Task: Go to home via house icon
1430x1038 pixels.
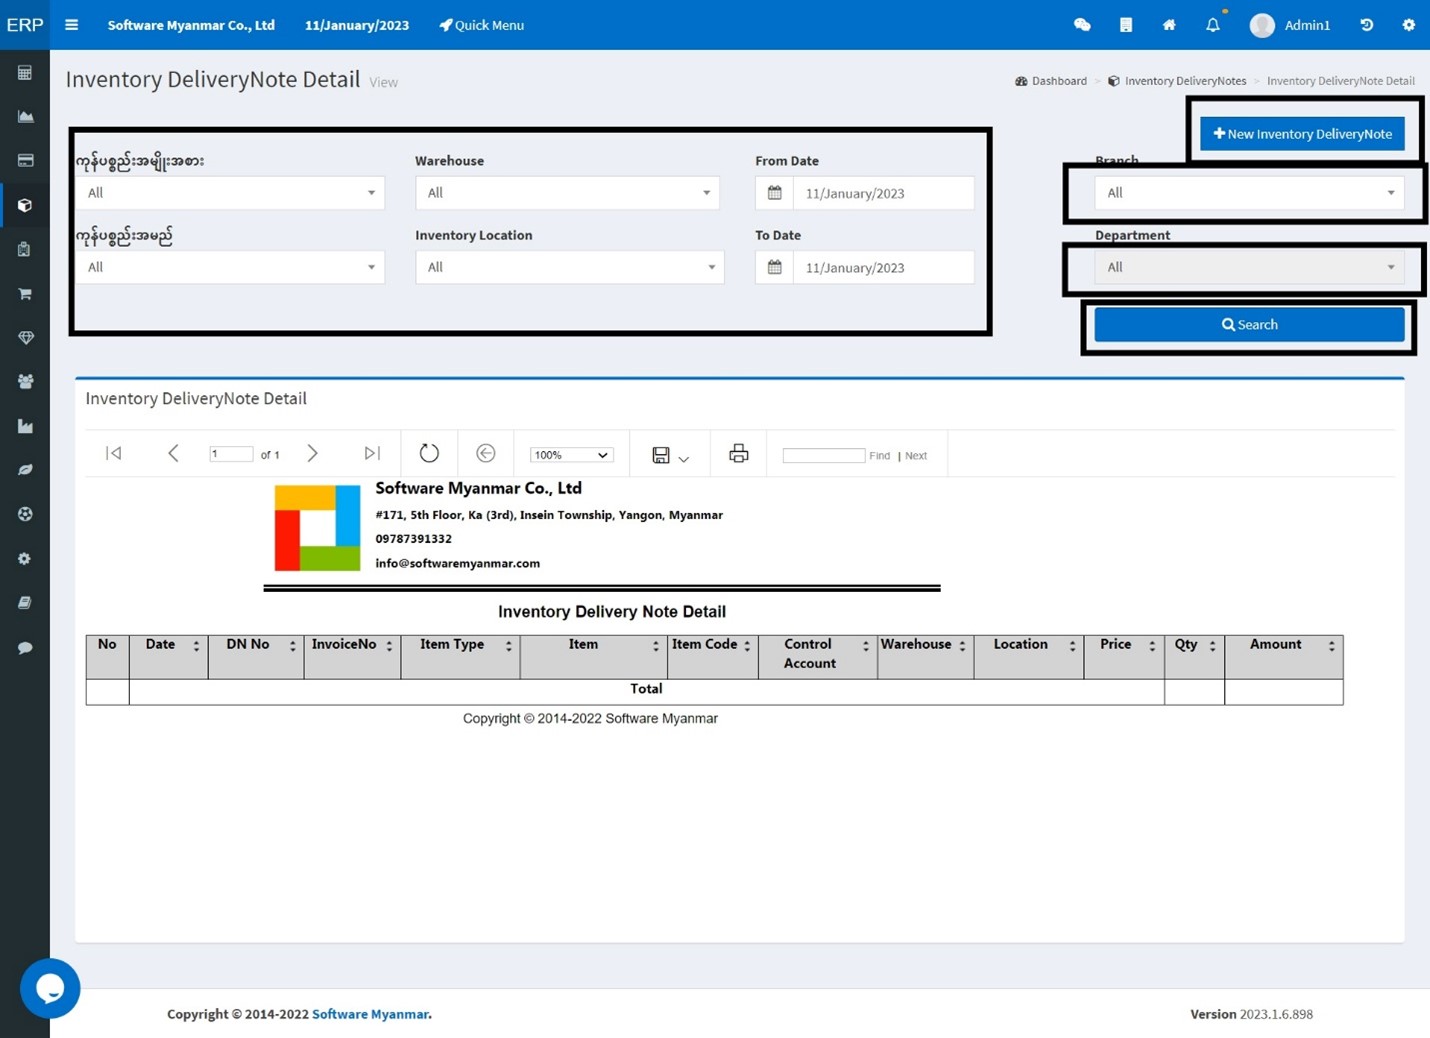Action: point(1169,25)
